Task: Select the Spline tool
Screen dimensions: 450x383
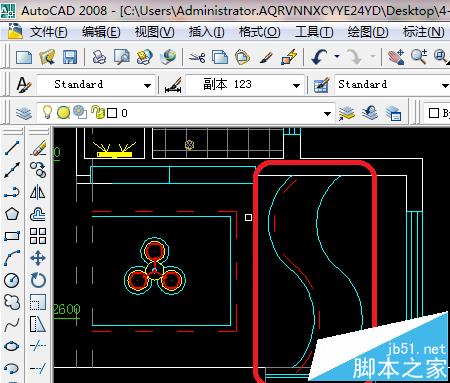Action: click(12, 324)
